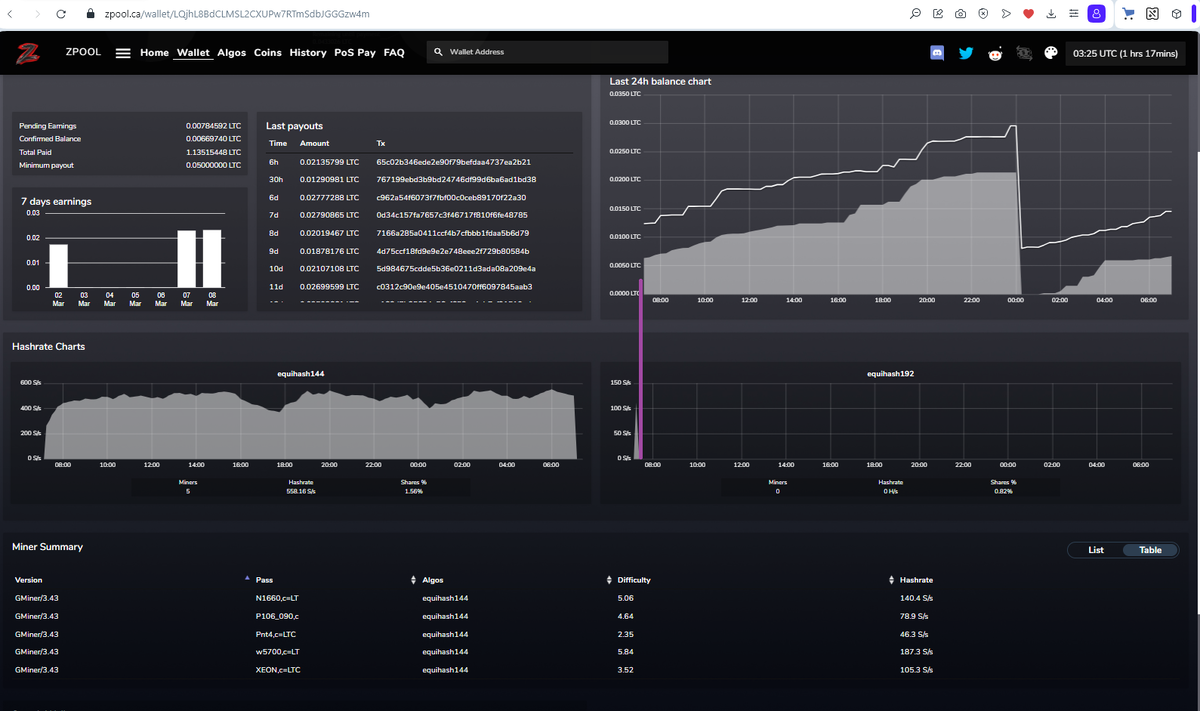The image size is (1200, 711).
Task: Click the 07 Mar earnings bar
Action: point(187,259)
